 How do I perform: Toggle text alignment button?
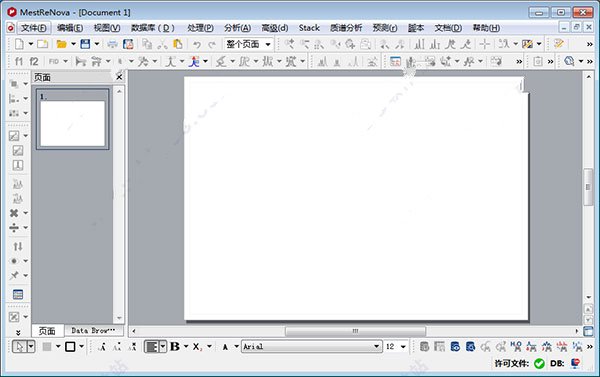[x=152, y=347]
